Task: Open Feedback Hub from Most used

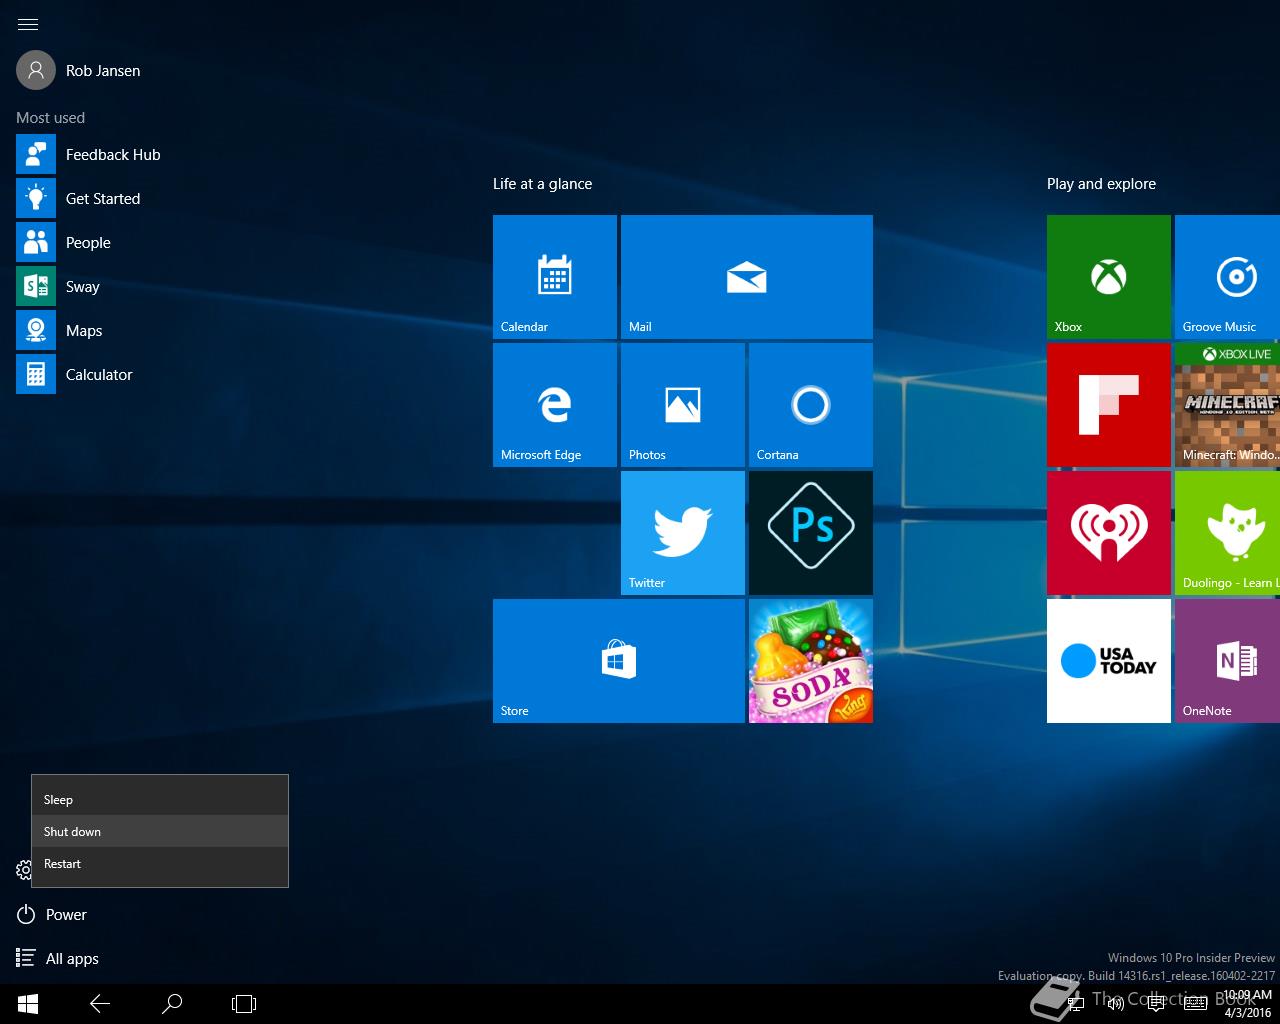Action: 88,155
